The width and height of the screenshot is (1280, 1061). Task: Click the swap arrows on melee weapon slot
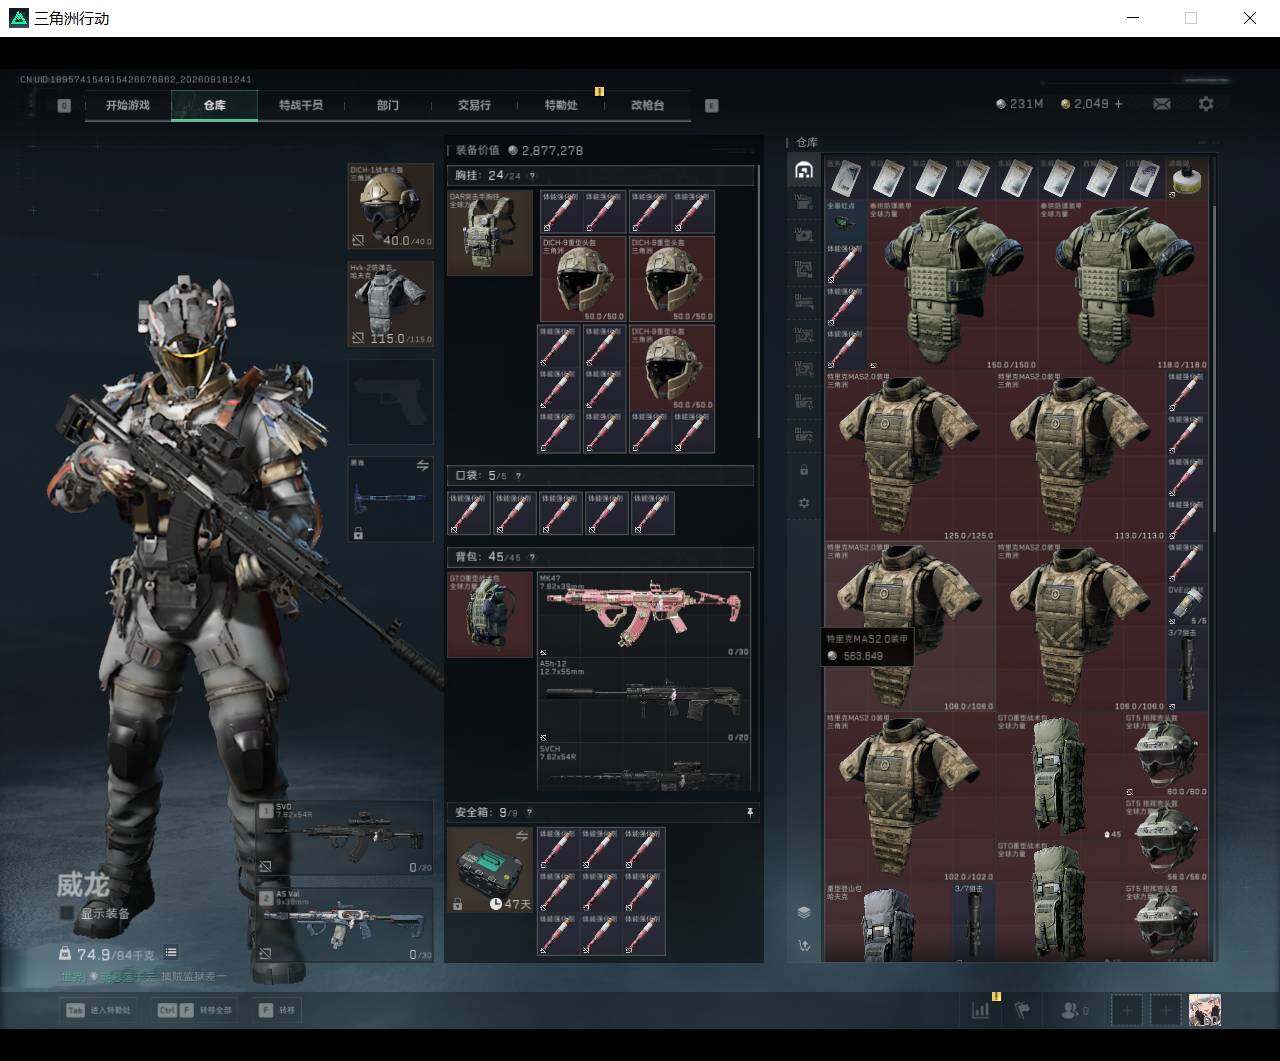[x=422, y=466]
